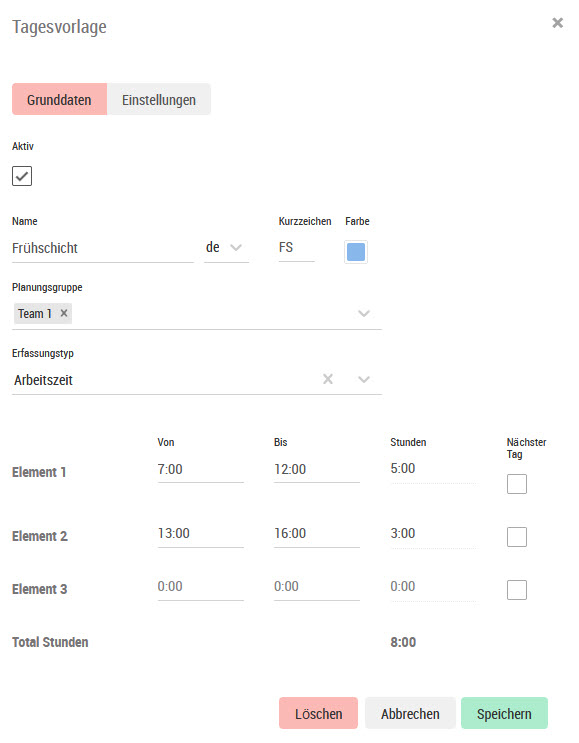
Task: Focus the Name field containing Frühschicht
Action: (x=103, y=248)
